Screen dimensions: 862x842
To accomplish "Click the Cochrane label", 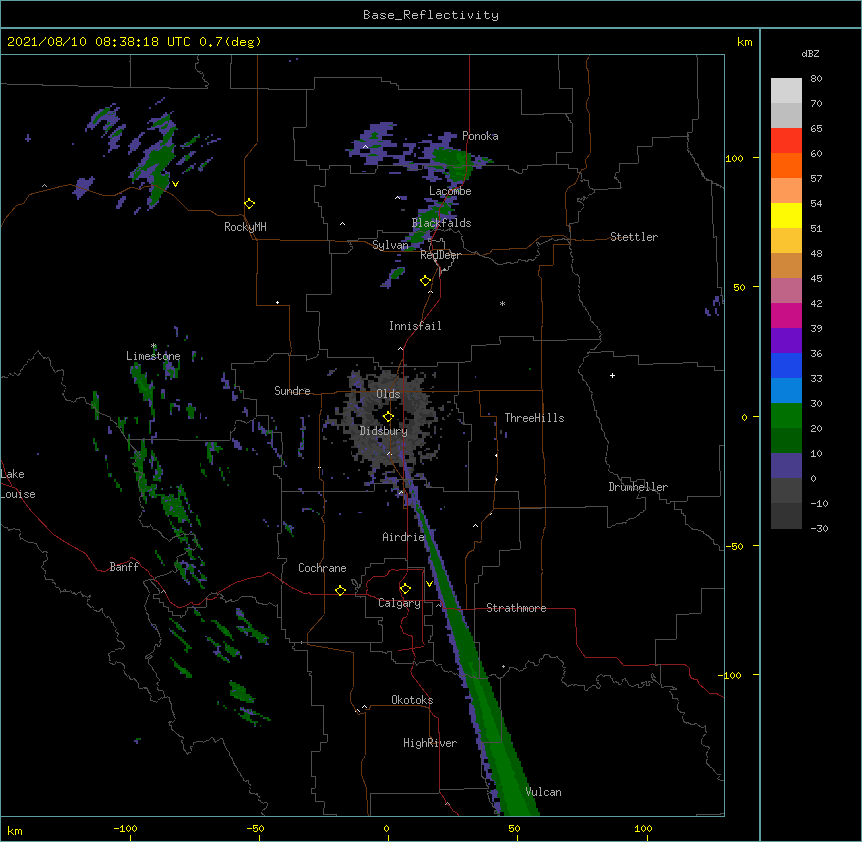I will pyautogui.click(x=322, y=568).
